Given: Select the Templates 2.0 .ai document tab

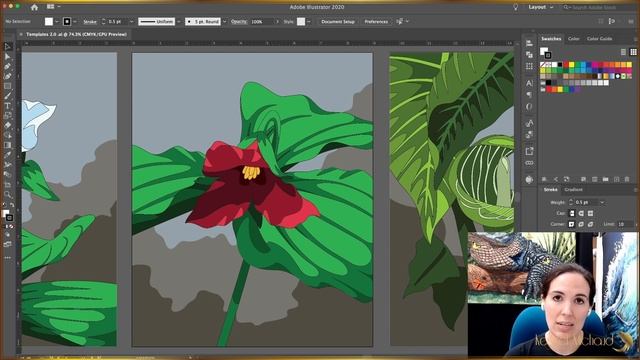Looking at the screenshot, I should click(76, 35).
